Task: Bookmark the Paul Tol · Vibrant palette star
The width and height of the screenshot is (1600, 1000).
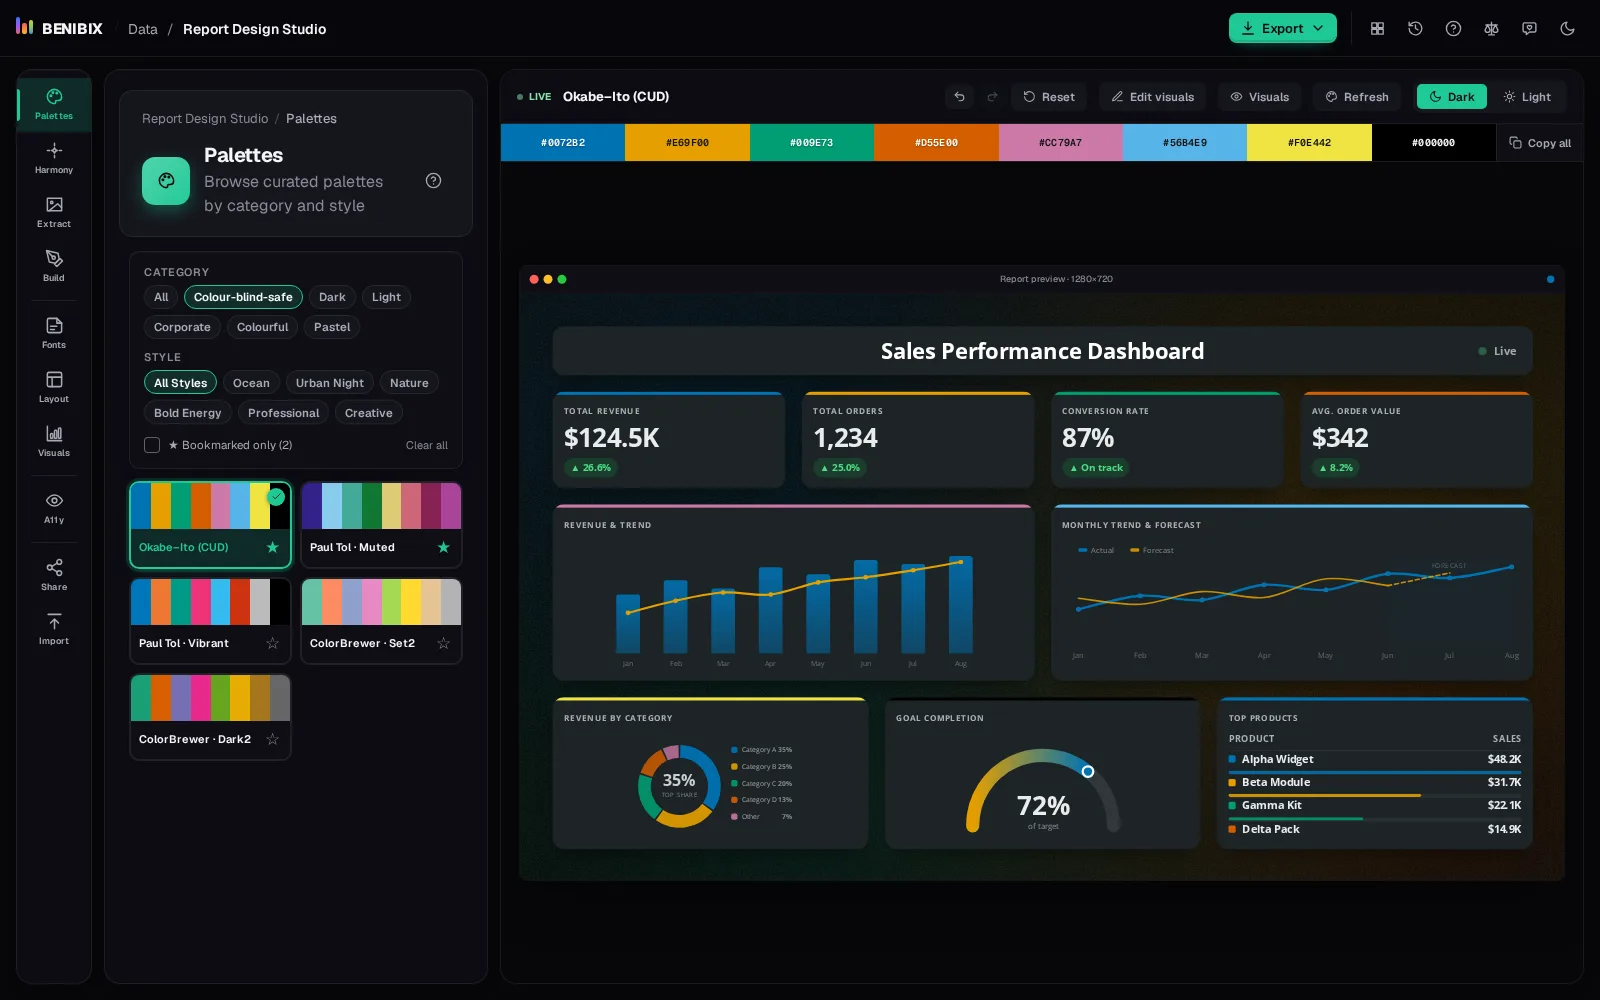Action: (272, 643)
